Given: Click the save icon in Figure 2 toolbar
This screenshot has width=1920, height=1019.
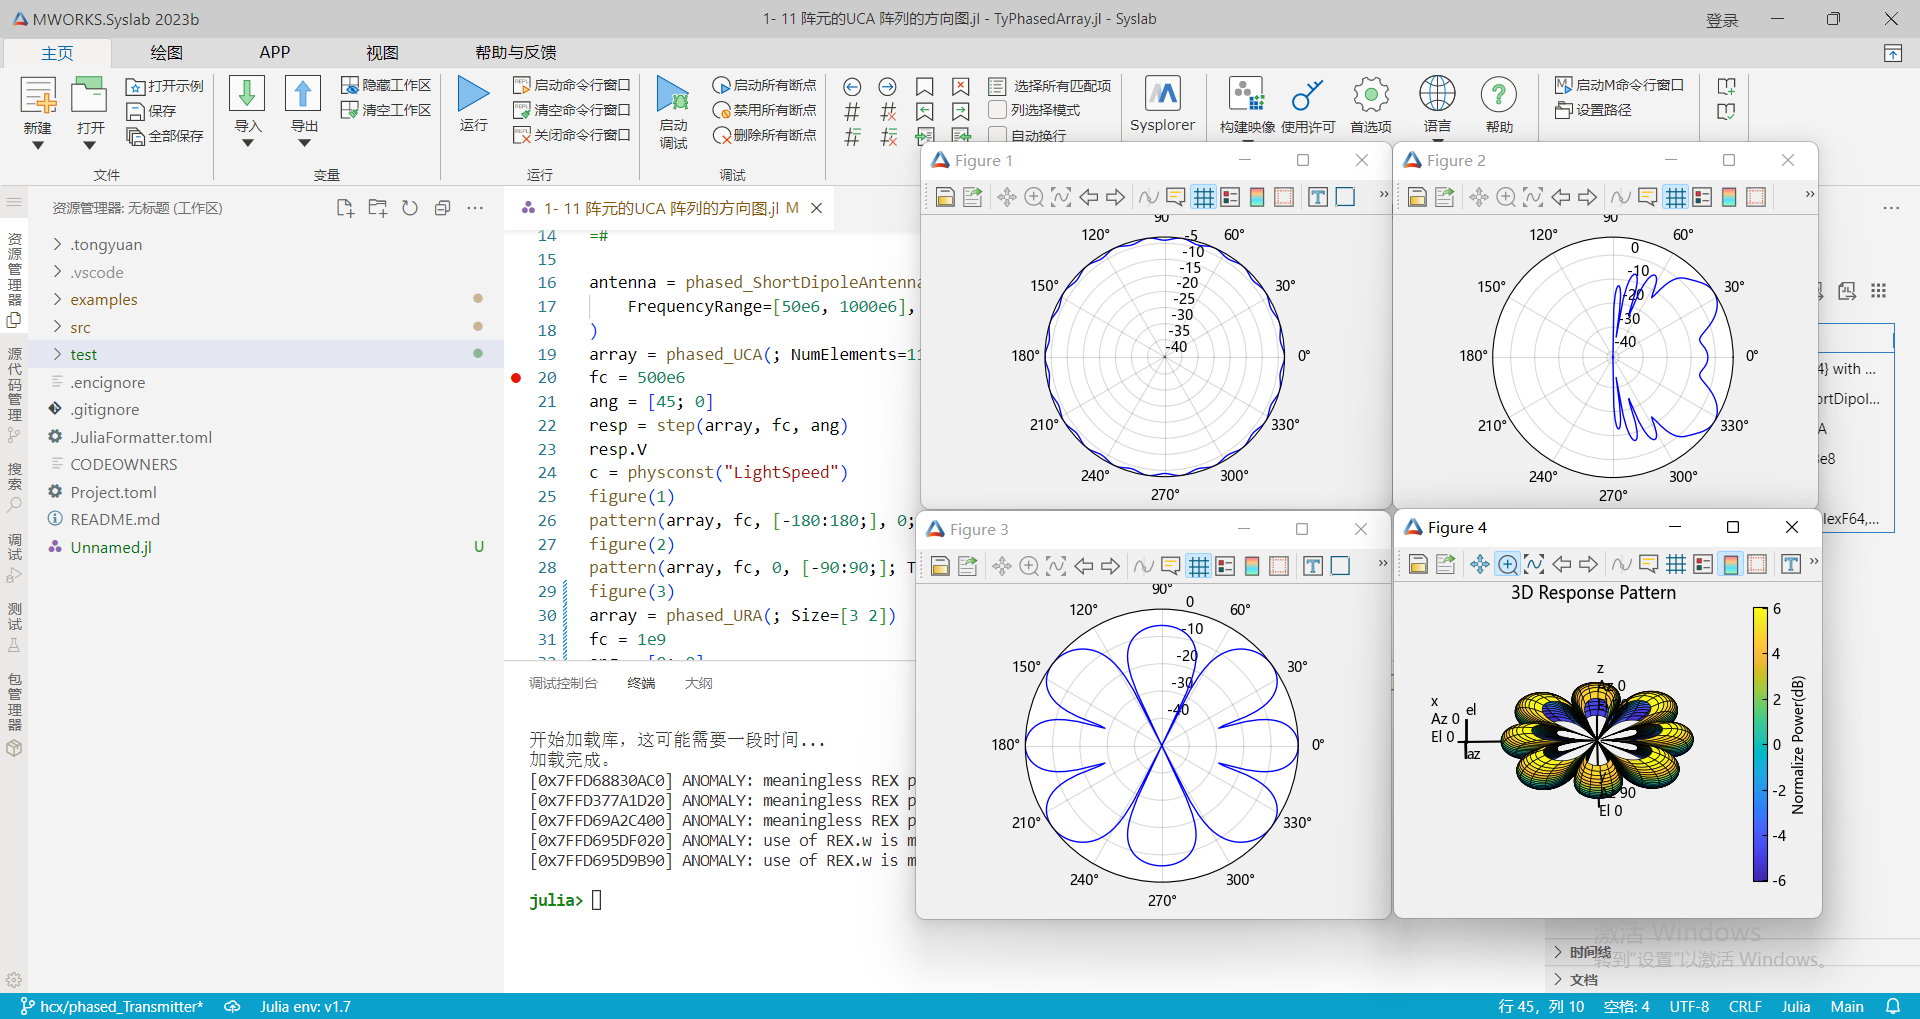Looking at the screenshot, I should [x=1417, y=198].
